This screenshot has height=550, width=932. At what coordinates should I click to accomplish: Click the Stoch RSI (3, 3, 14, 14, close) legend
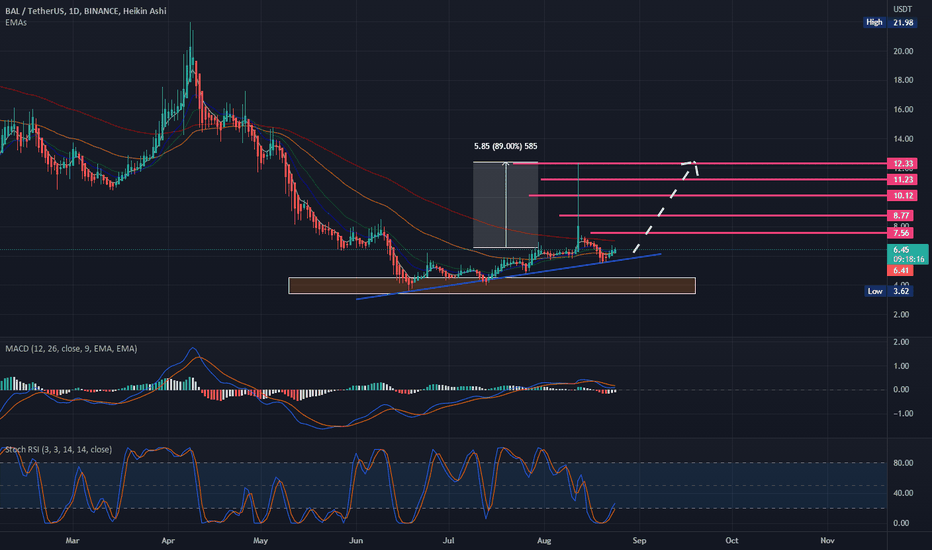coord(58,450)
